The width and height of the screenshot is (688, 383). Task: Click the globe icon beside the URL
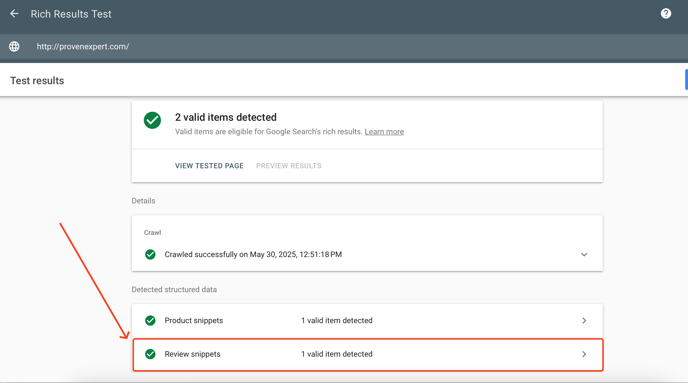(x=14, y=47)
